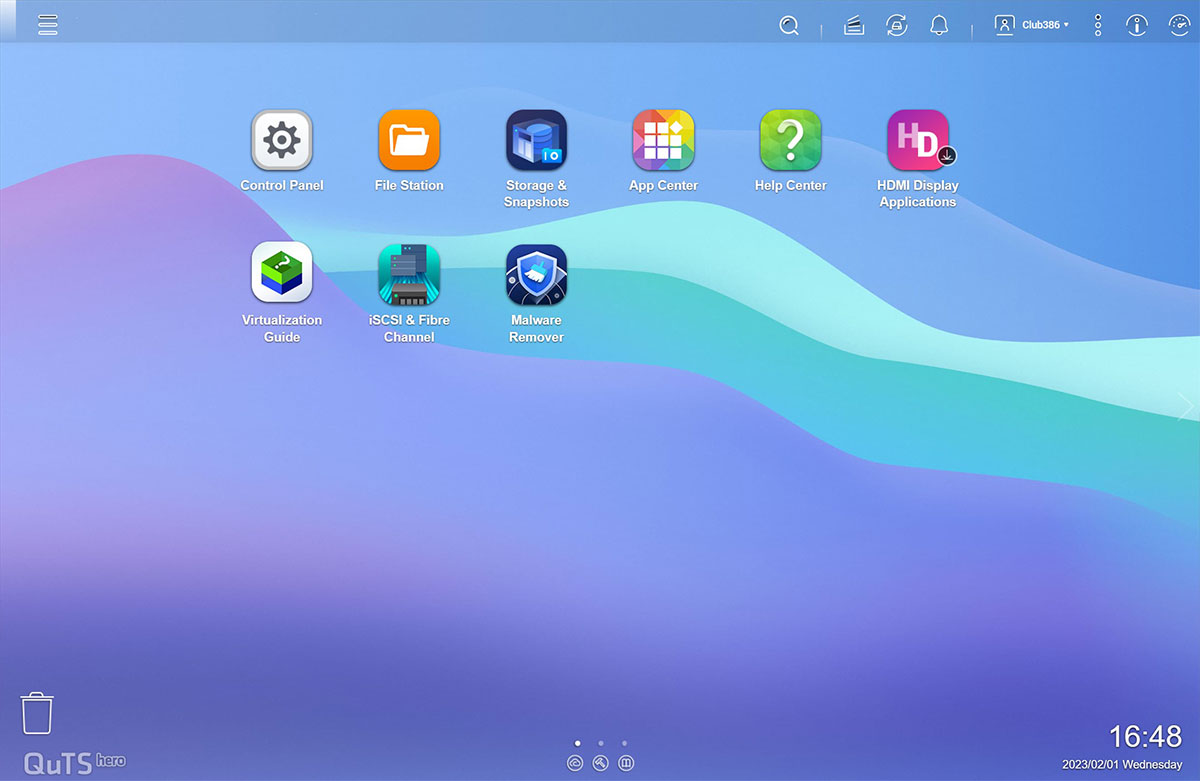The height and width of the screenshot is (781, 1200).
Task: Click the date 2023/02/01 Wednesday
Action: 1122,765
